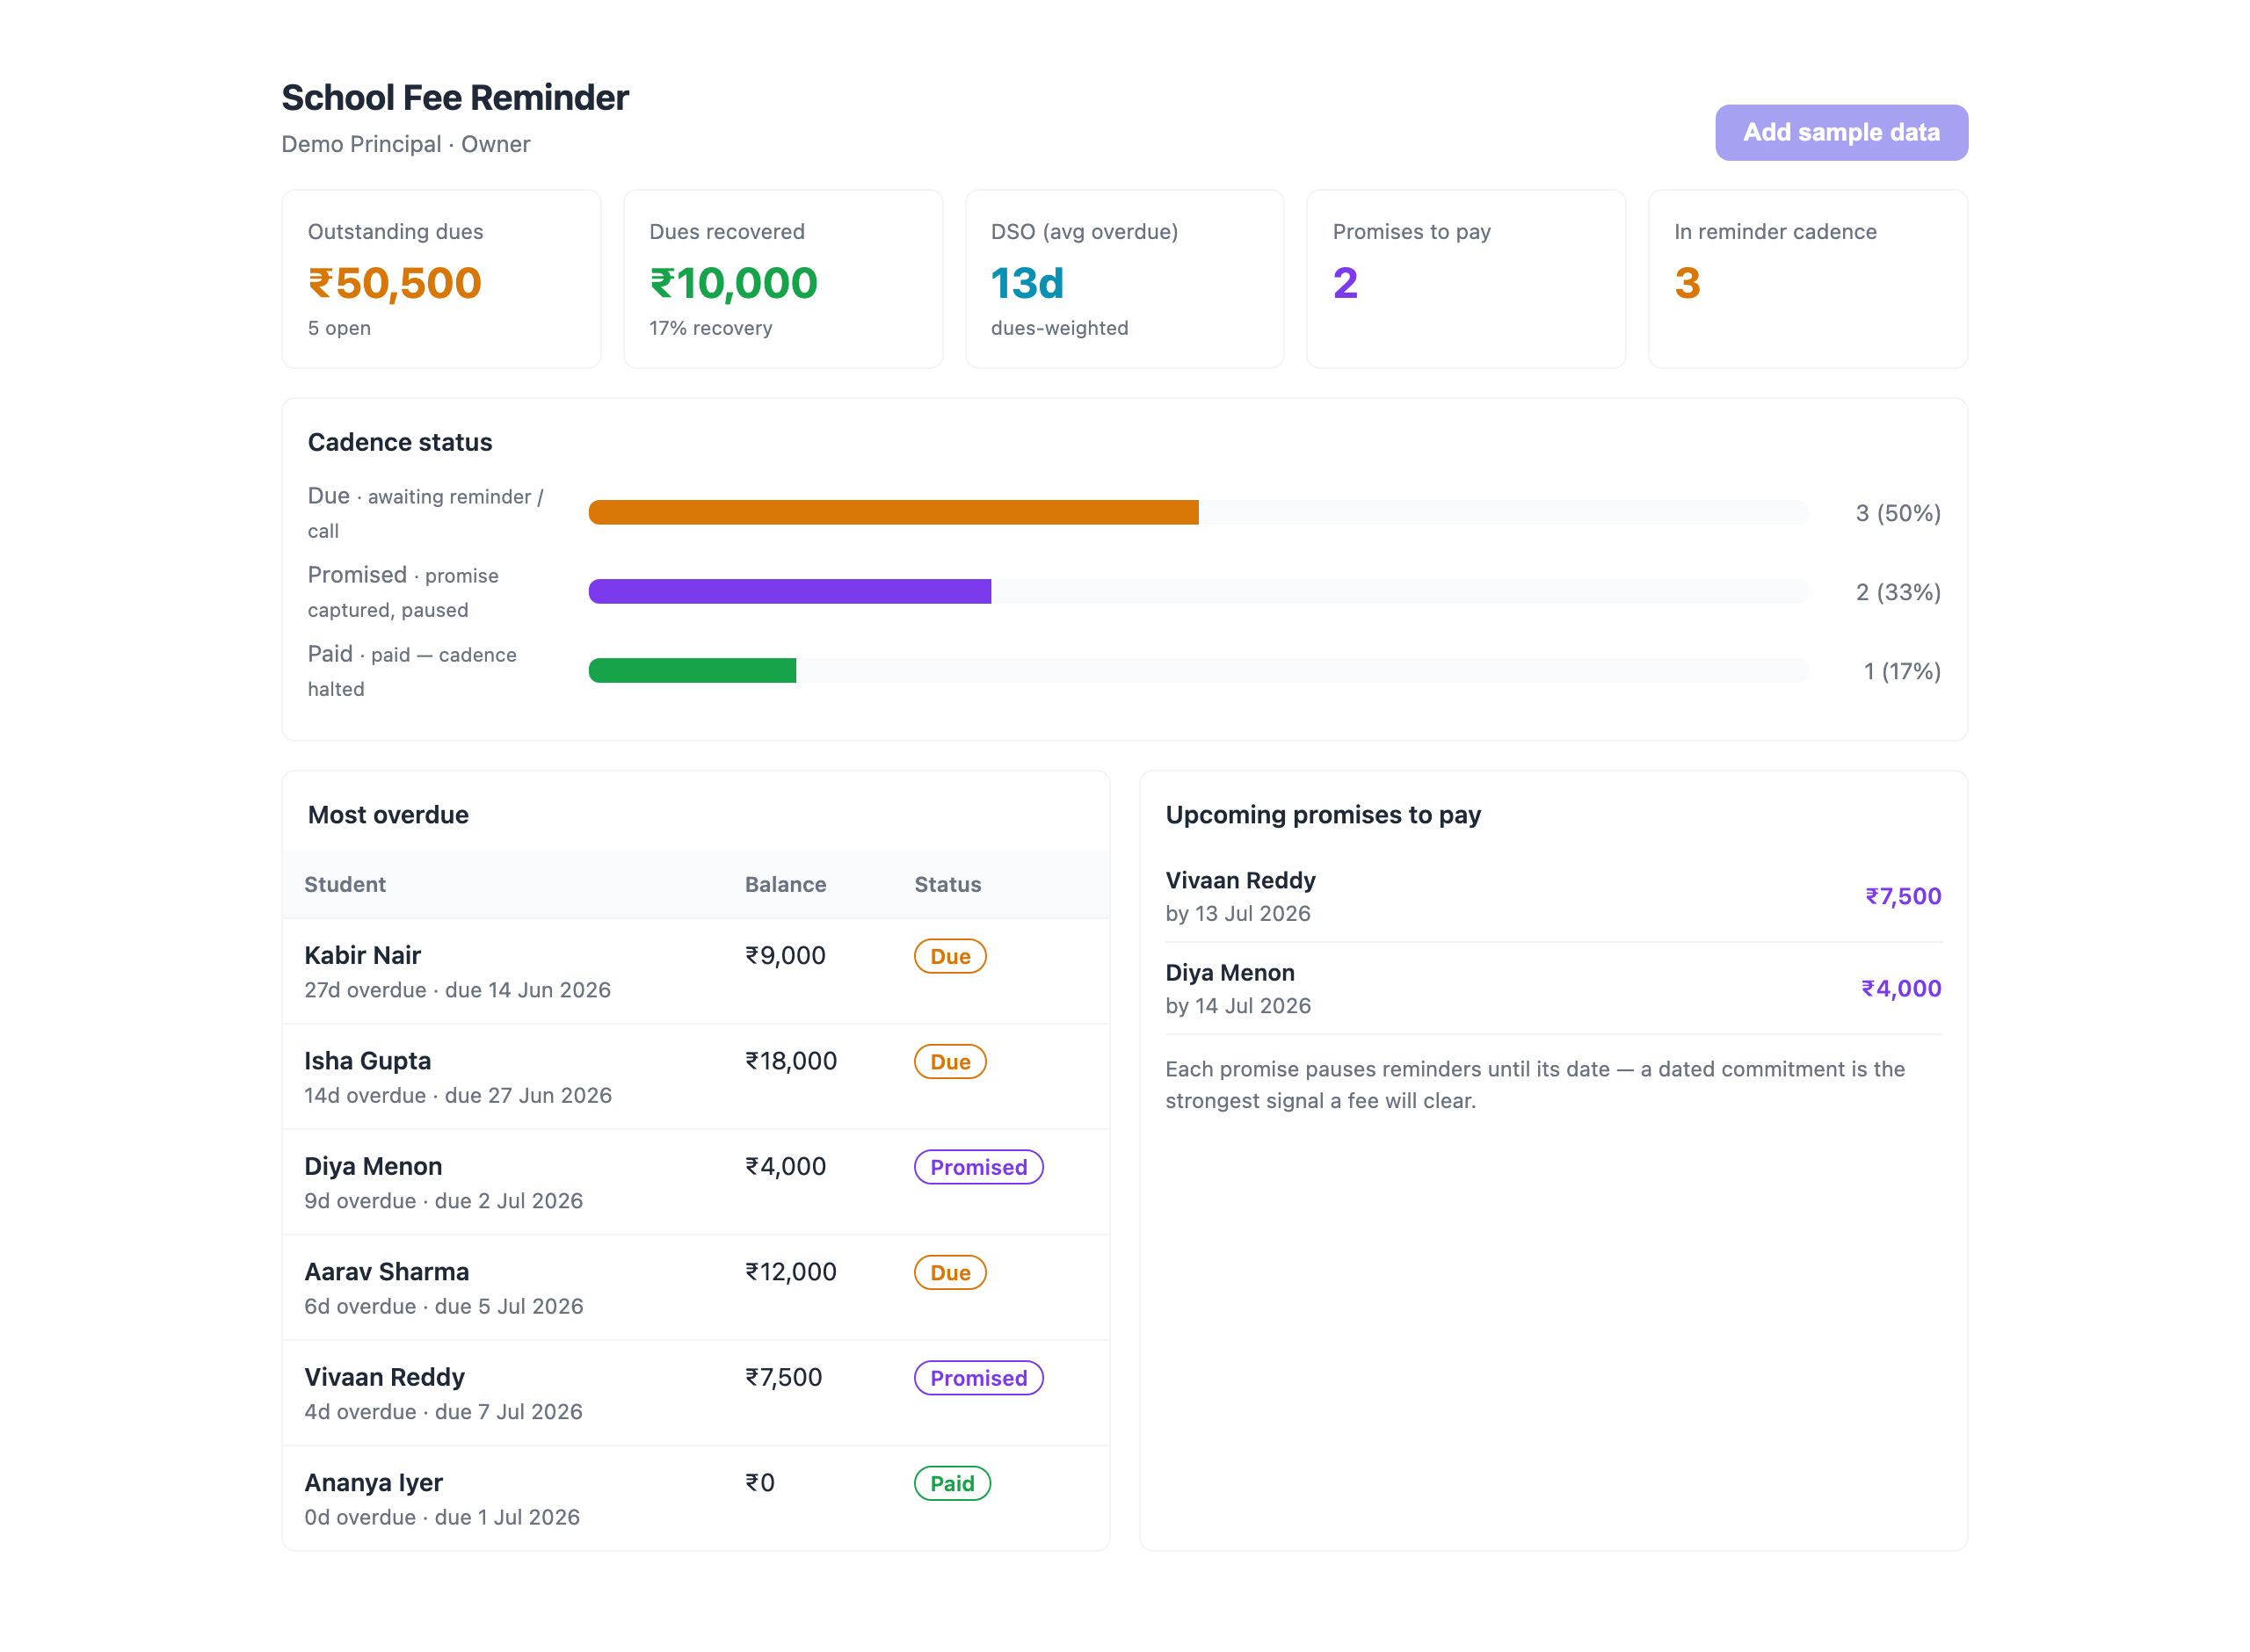The height and width of the screenshot is (1652, 2250).
Task: Click the green Paid cadence progress bar
Action: (x=692, y=670)
